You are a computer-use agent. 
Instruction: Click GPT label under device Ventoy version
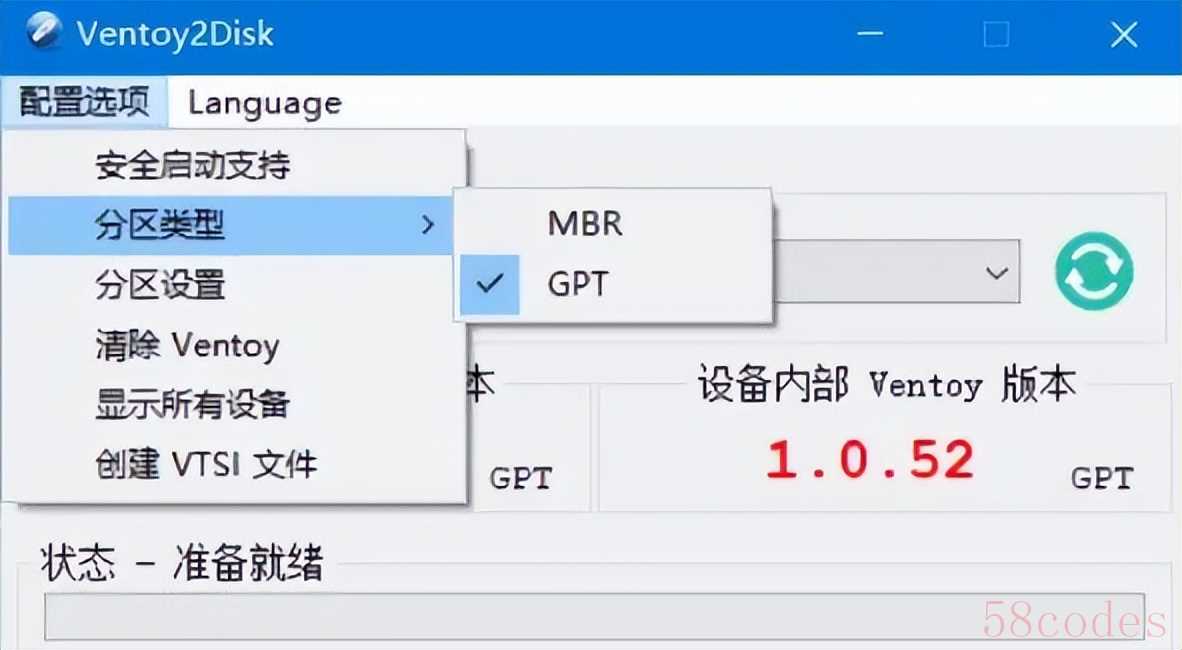[1101, 477]
